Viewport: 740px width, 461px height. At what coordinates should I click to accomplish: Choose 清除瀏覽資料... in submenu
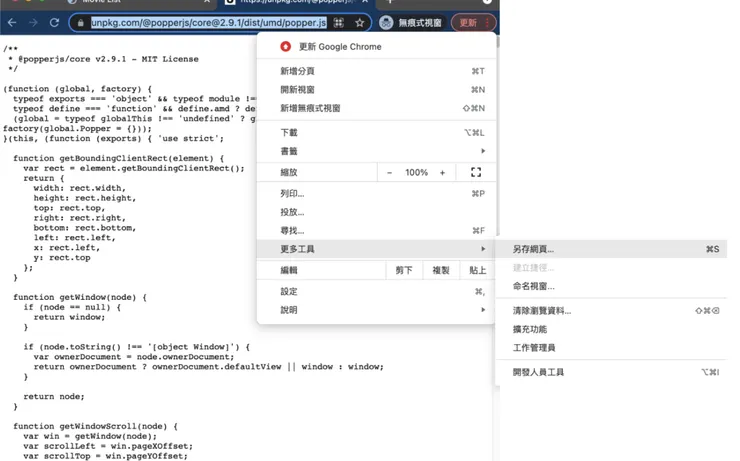click(612, 311)
